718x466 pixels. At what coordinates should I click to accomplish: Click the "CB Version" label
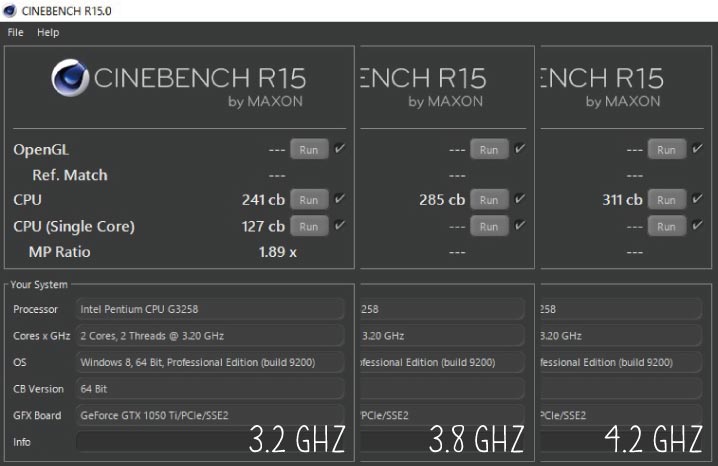click(x=38, y=389)
